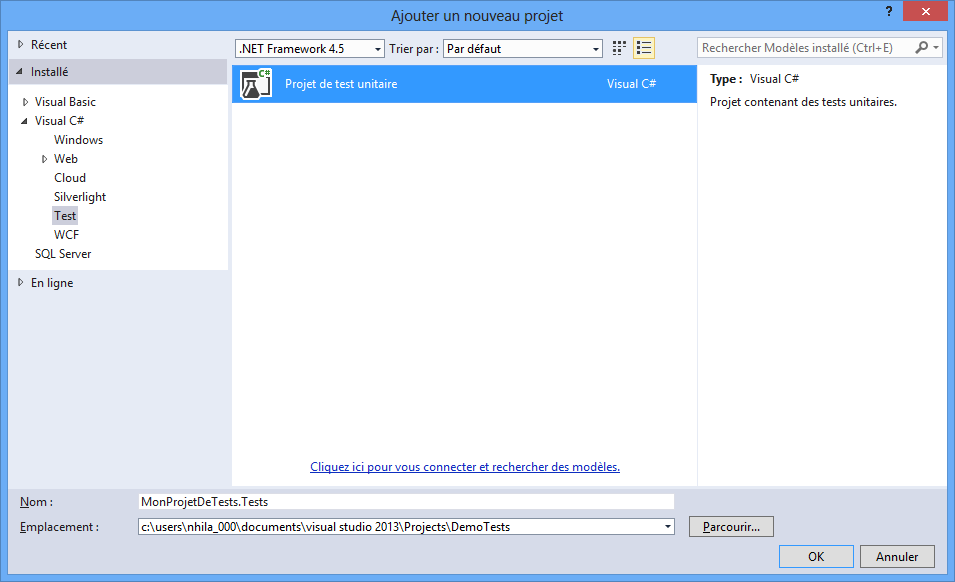Image resolution: width=955 pixels, height=582 pixels.
Task: Select the Web category label
Action: click(66, 159)
